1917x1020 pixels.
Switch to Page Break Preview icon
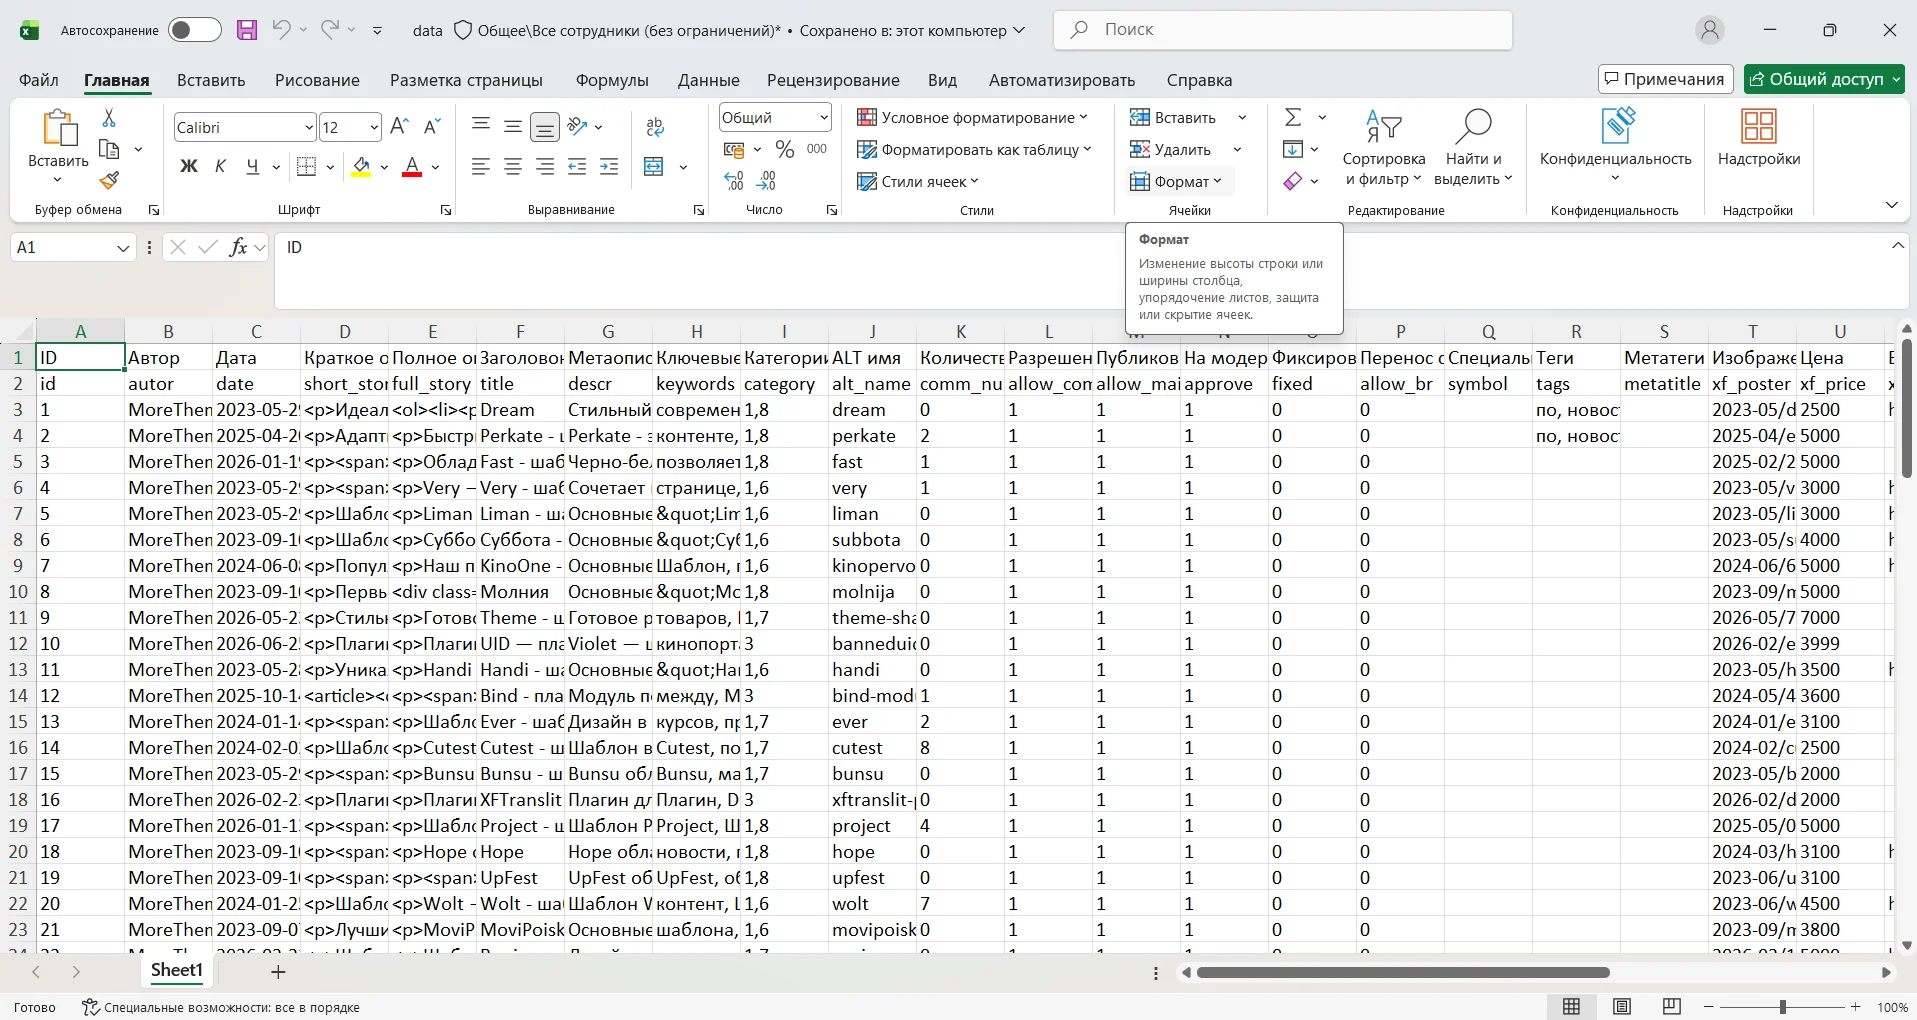pyautogui.click(x=1672, y=1007)
